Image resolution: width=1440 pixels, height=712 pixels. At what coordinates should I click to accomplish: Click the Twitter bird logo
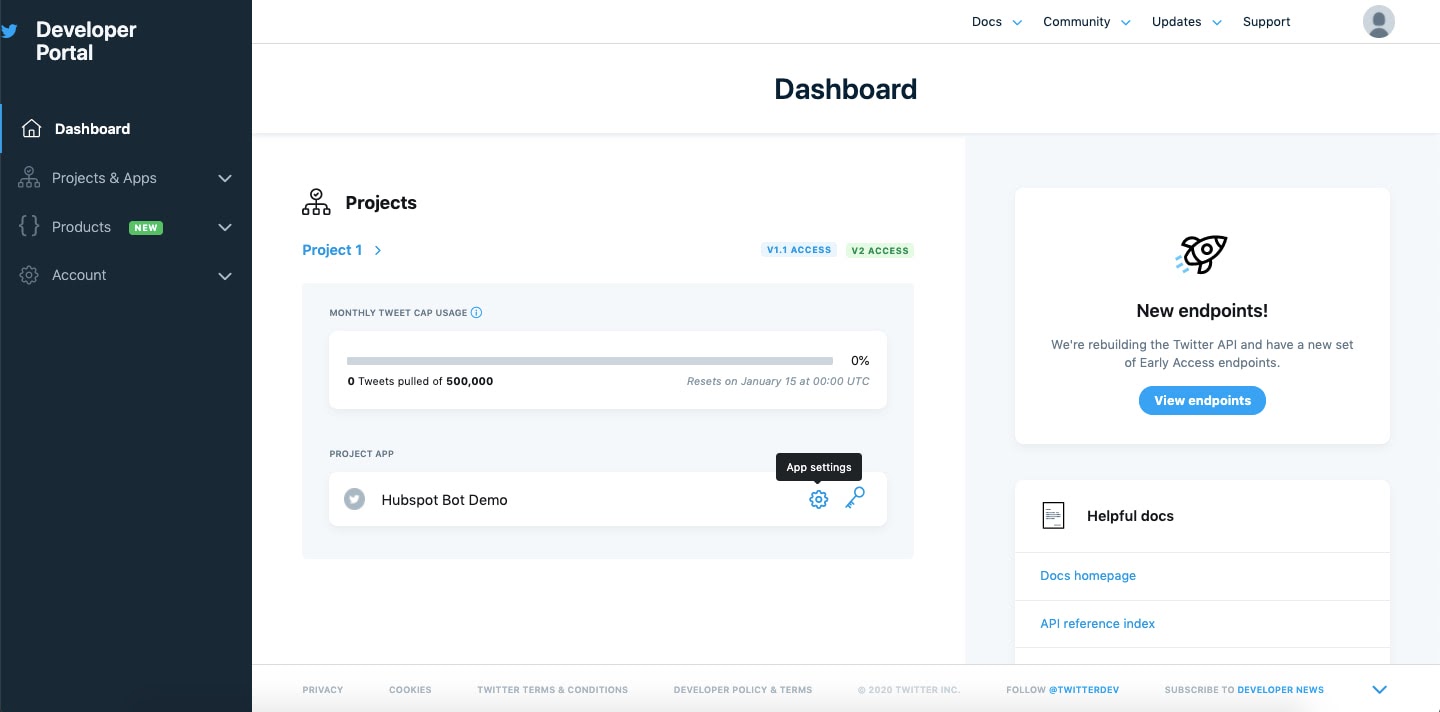click(x=10, y=31)
